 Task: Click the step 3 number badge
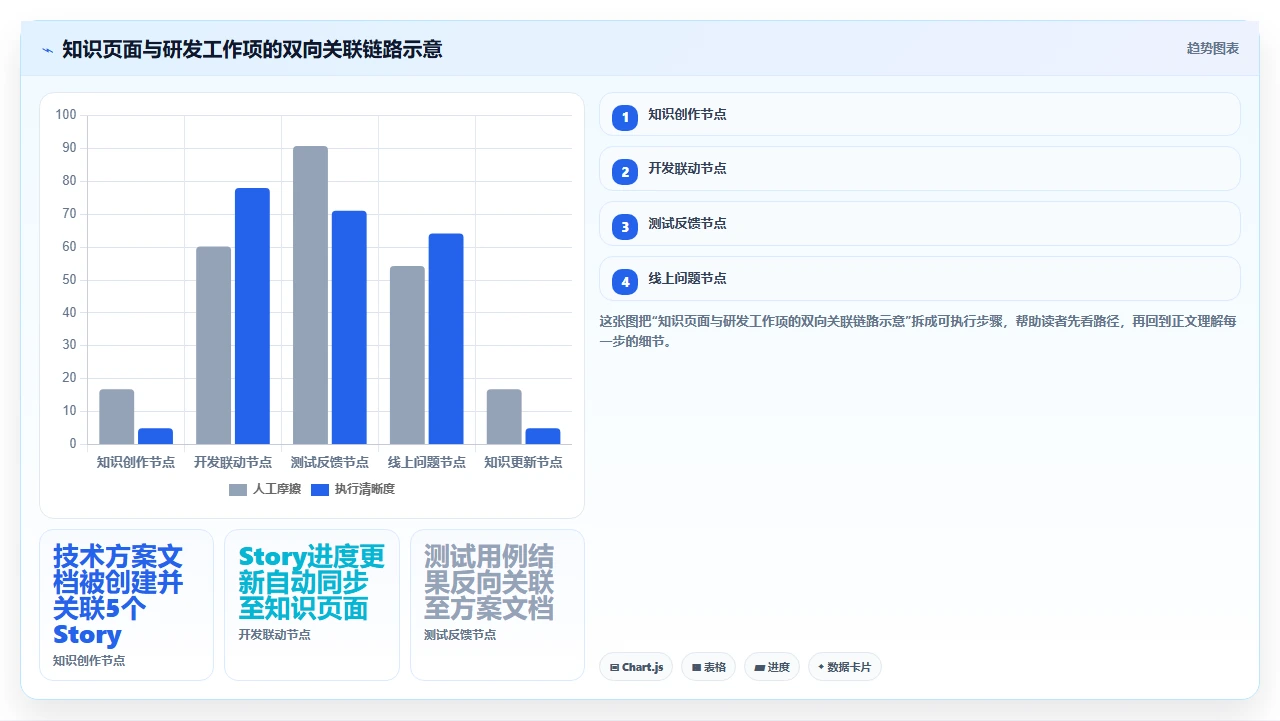[x=625, y=227]
